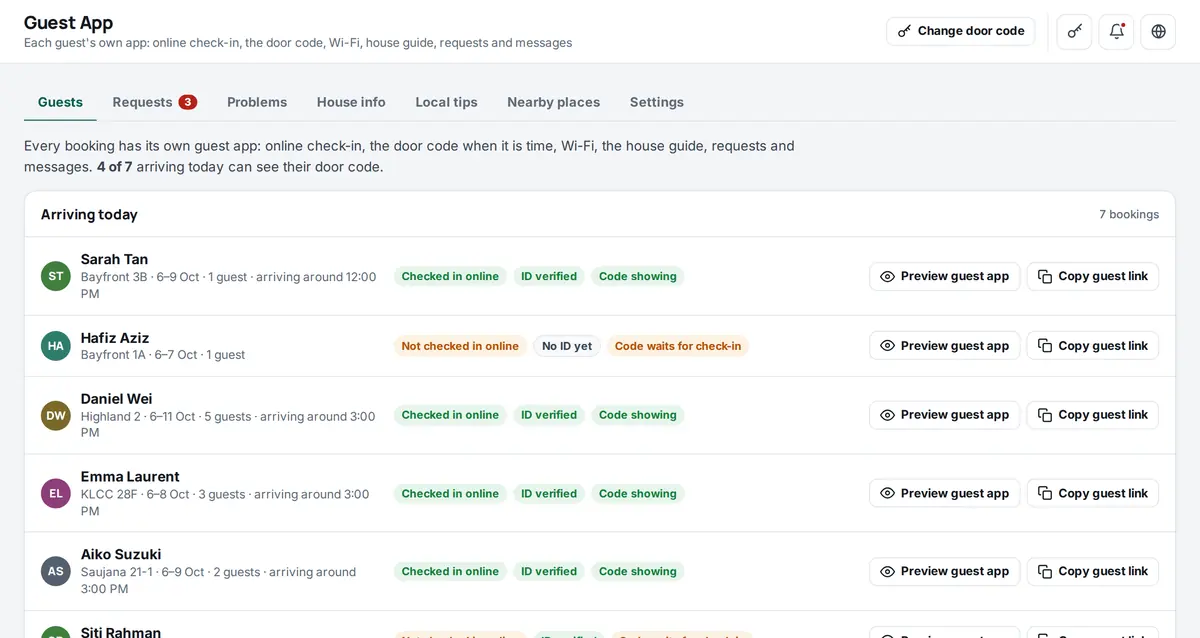Preview guest app for Aiko Suzuki
The width and height of the screenshot is (1200, 638).
tap(945, 571)
